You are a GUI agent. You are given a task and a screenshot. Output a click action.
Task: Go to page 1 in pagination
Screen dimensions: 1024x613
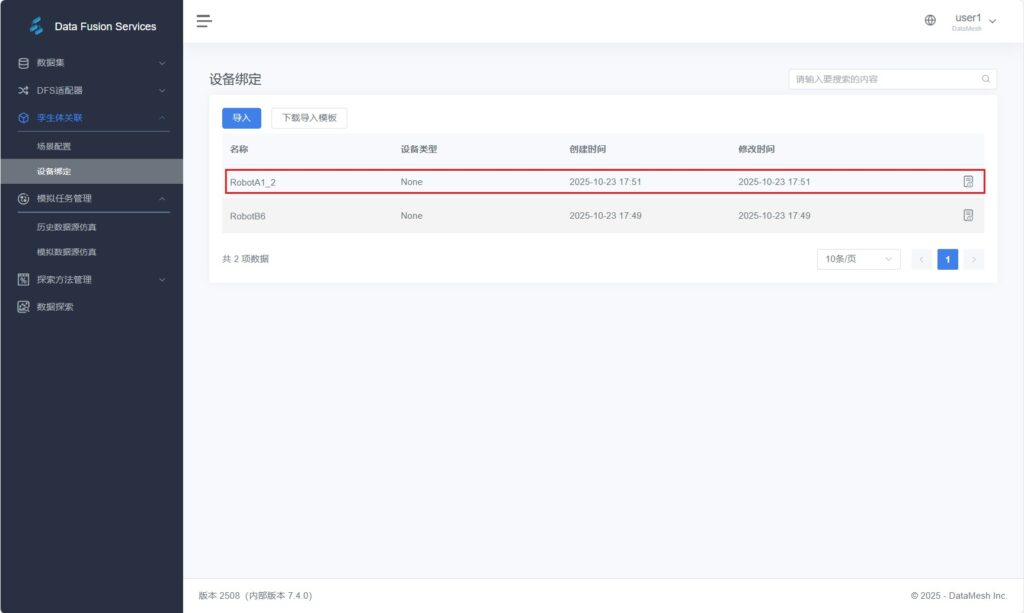pos(947,260)
